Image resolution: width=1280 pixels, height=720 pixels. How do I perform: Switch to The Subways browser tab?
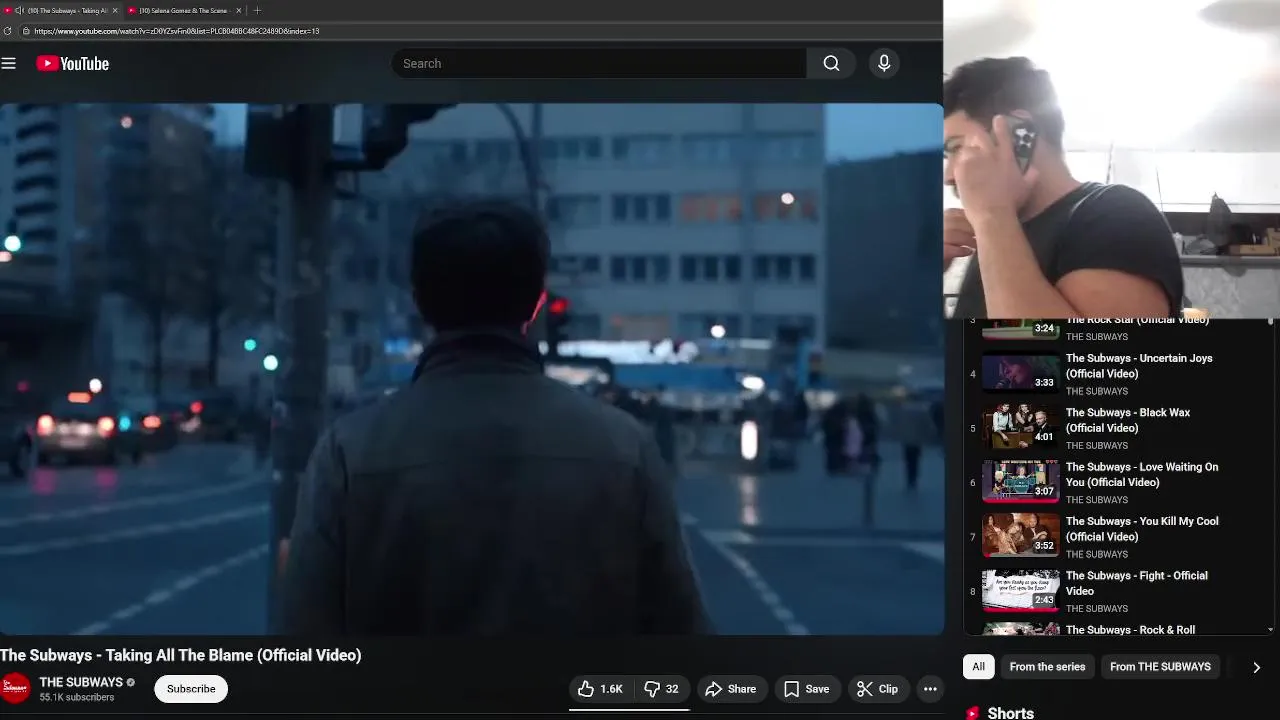[60, 10]
